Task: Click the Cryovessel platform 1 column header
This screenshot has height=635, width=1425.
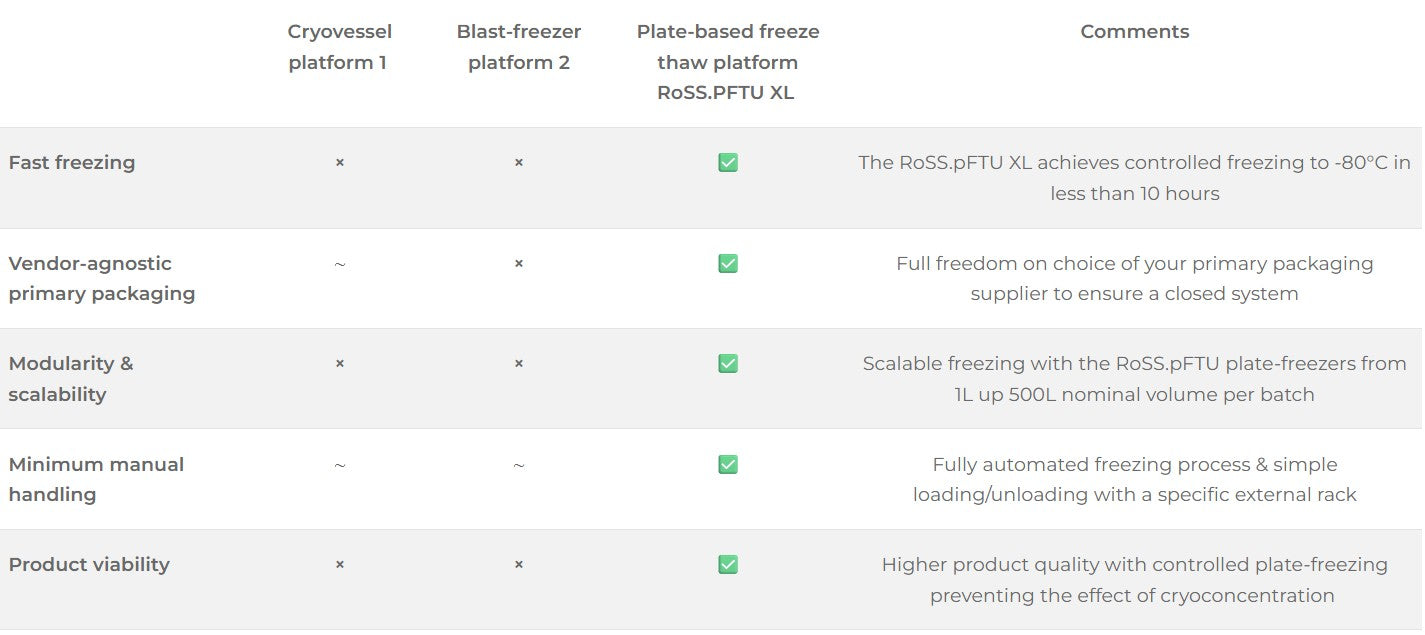Action: (338, 47)
